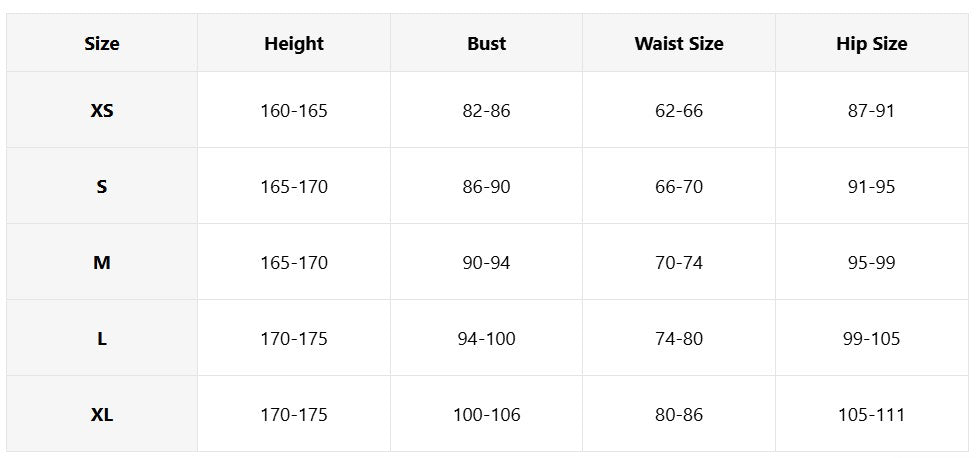This screenshot has width=976, height=458.
Task: Select the S size row label
Action: (x=102, y=186)
